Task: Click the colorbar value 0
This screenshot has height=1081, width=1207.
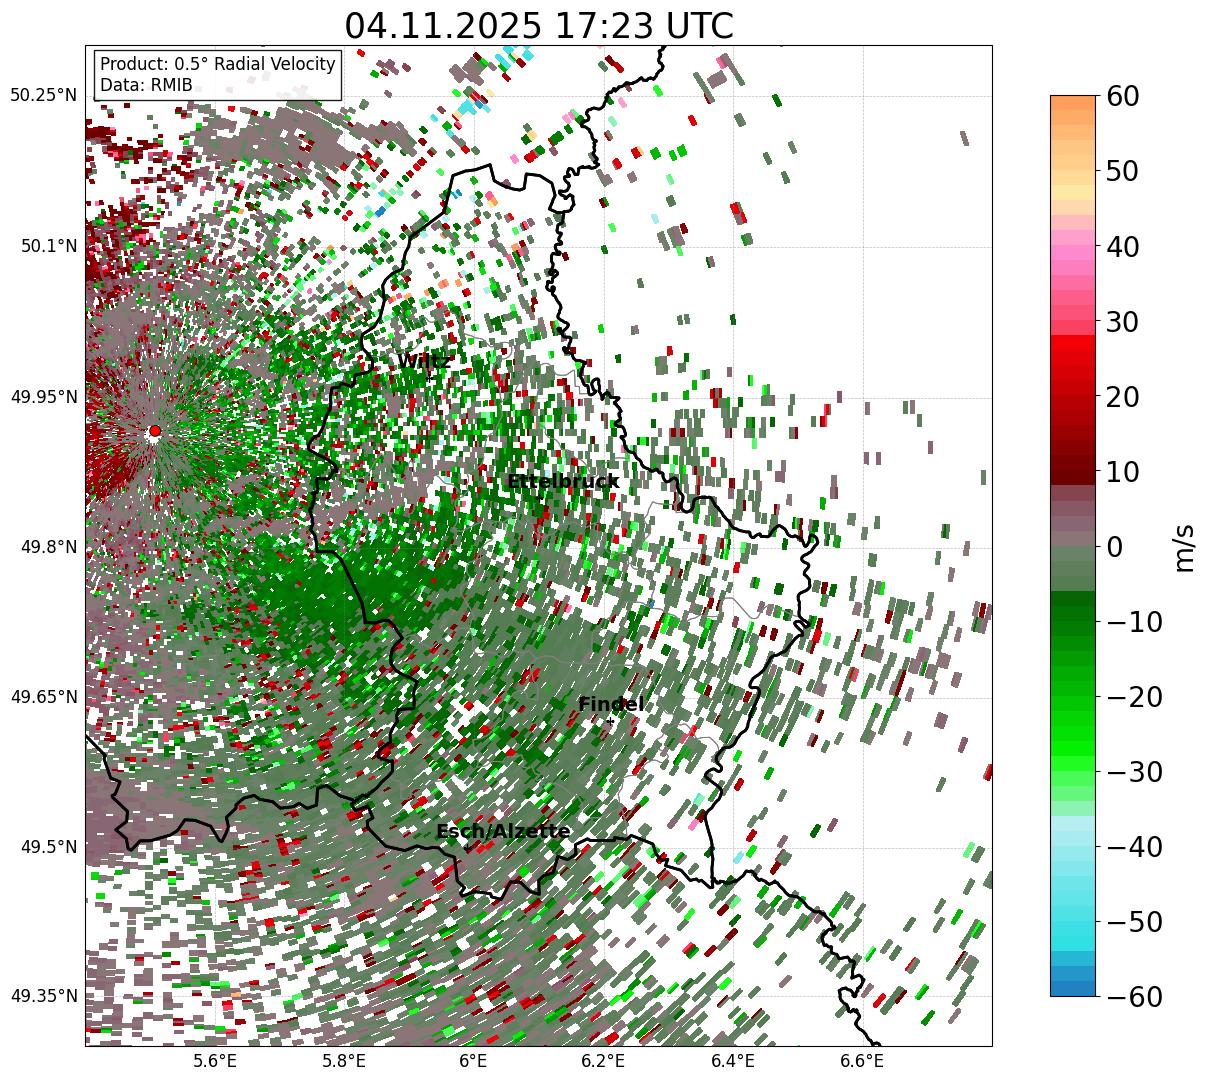Action: tap(1114, 547)
